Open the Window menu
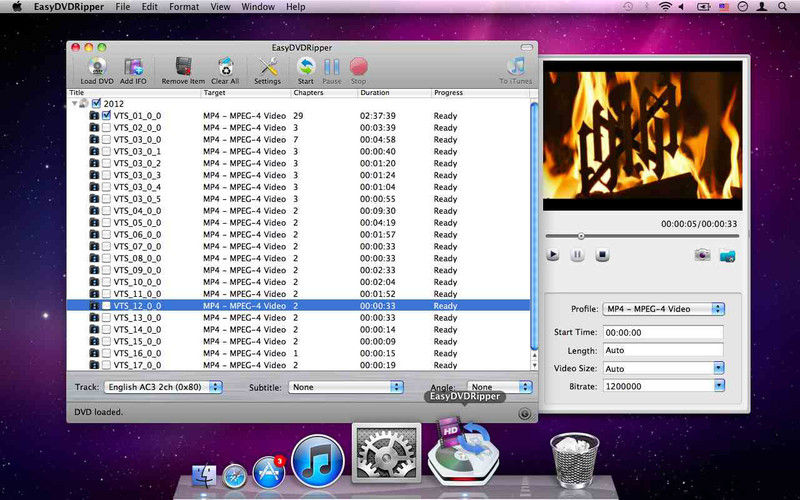Screen dimensions: 800x500 pyautogui.click(x=258, y=7)
